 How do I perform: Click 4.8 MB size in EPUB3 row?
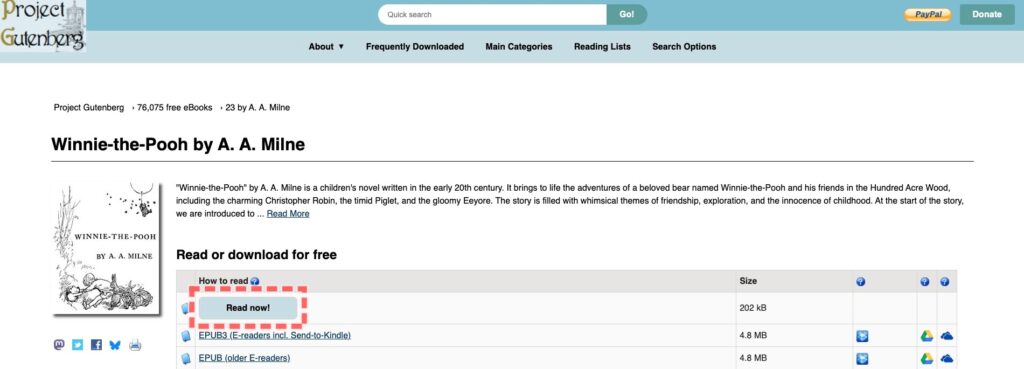[x=753, y=336]
